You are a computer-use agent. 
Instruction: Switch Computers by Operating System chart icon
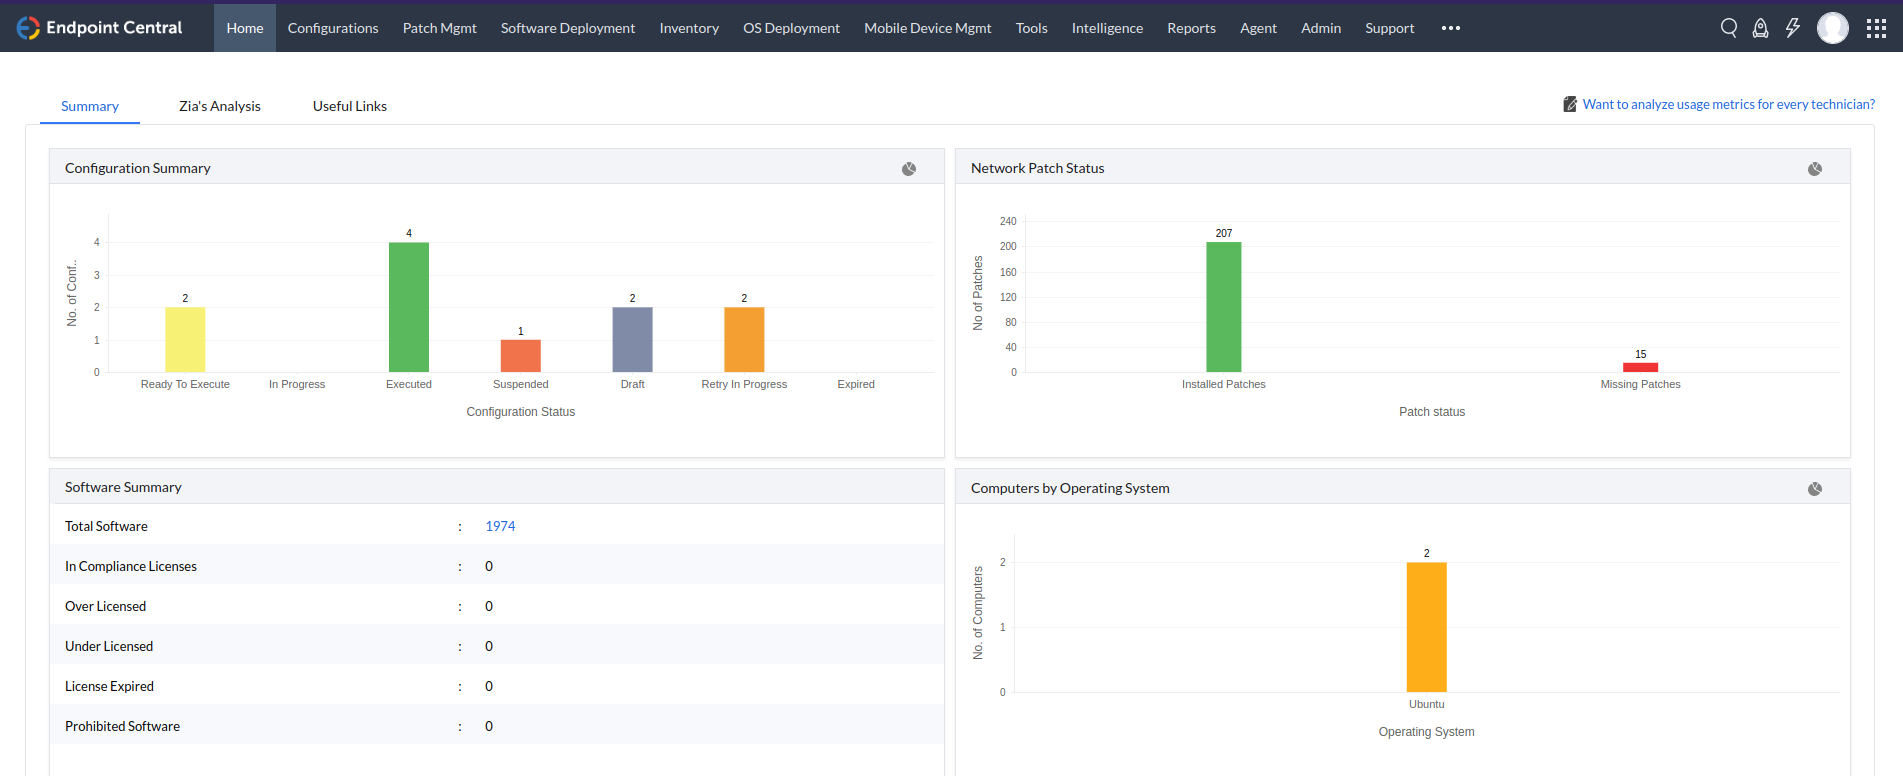[1815, 489]
